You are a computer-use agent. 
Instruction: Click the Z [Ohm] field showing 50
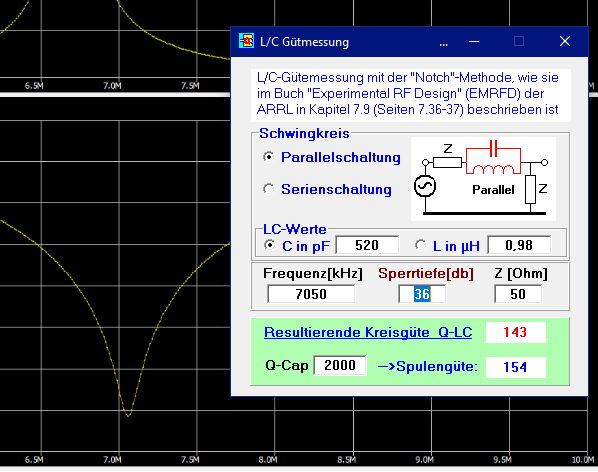[518, 294]
